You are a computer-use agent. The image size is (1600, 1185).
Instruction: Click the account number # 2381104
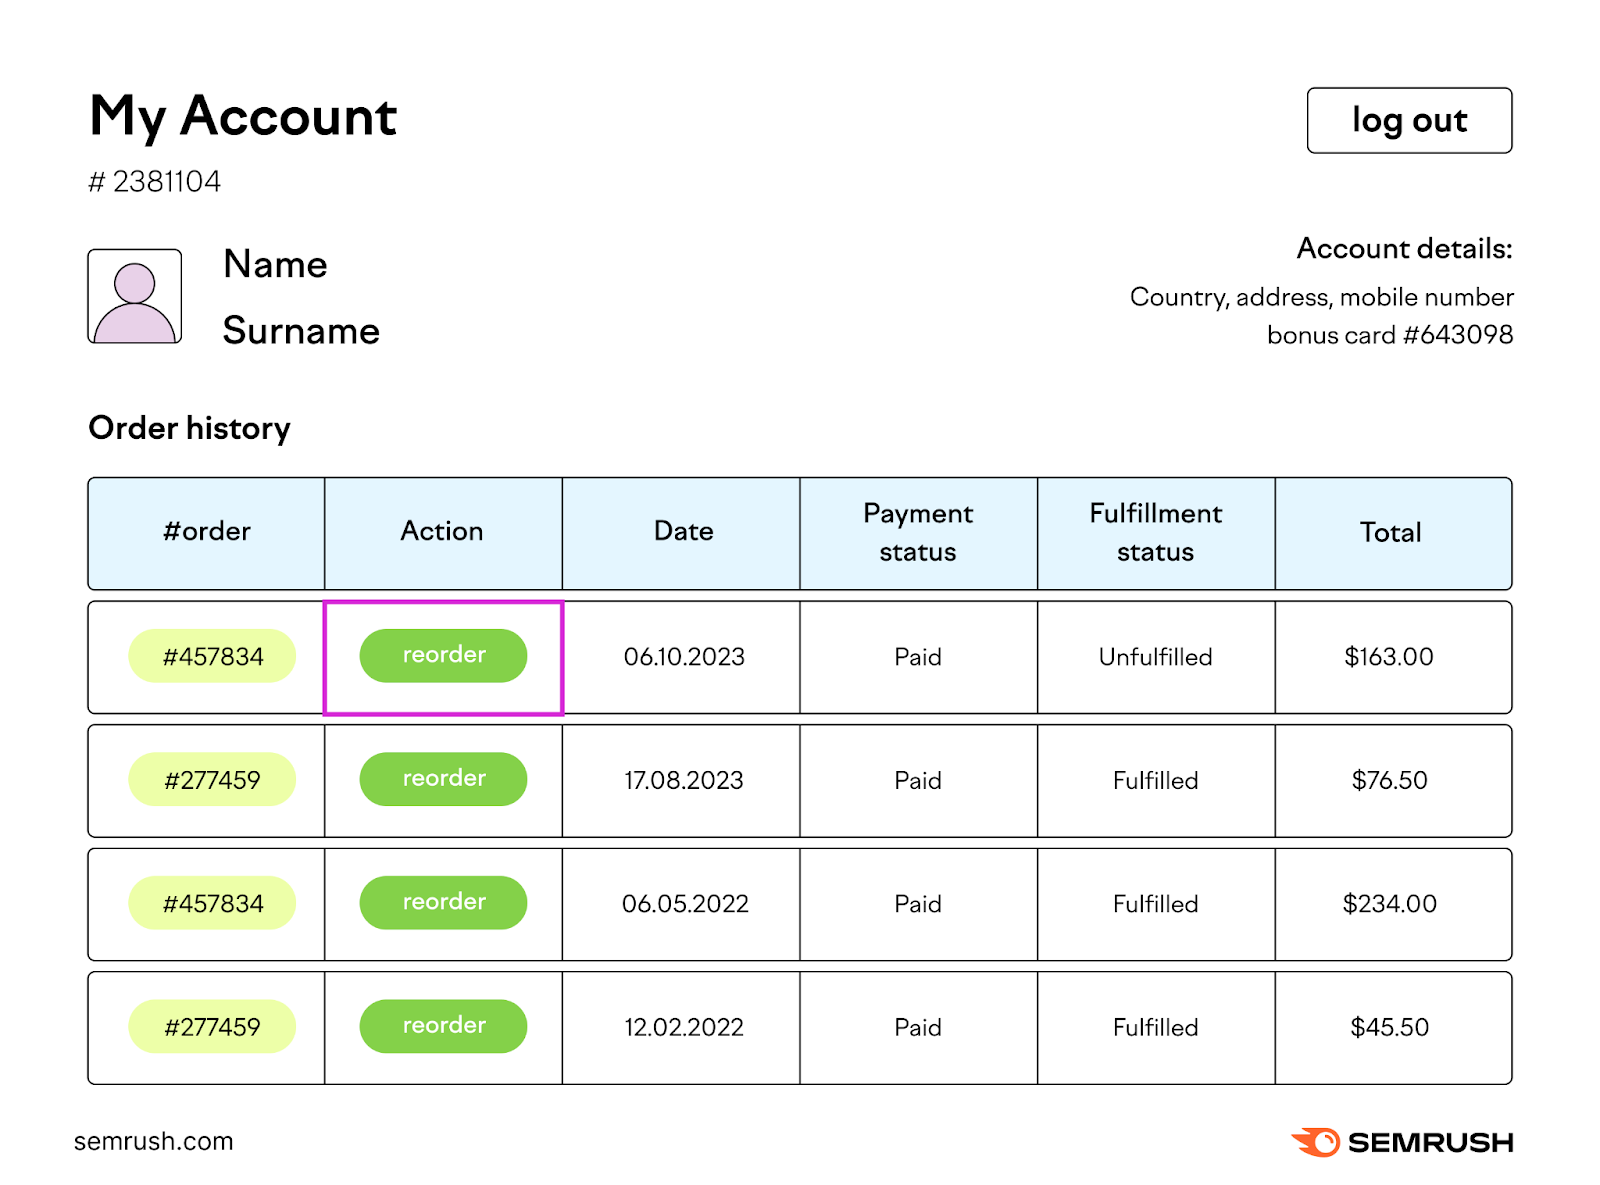(x=155, y=181)
